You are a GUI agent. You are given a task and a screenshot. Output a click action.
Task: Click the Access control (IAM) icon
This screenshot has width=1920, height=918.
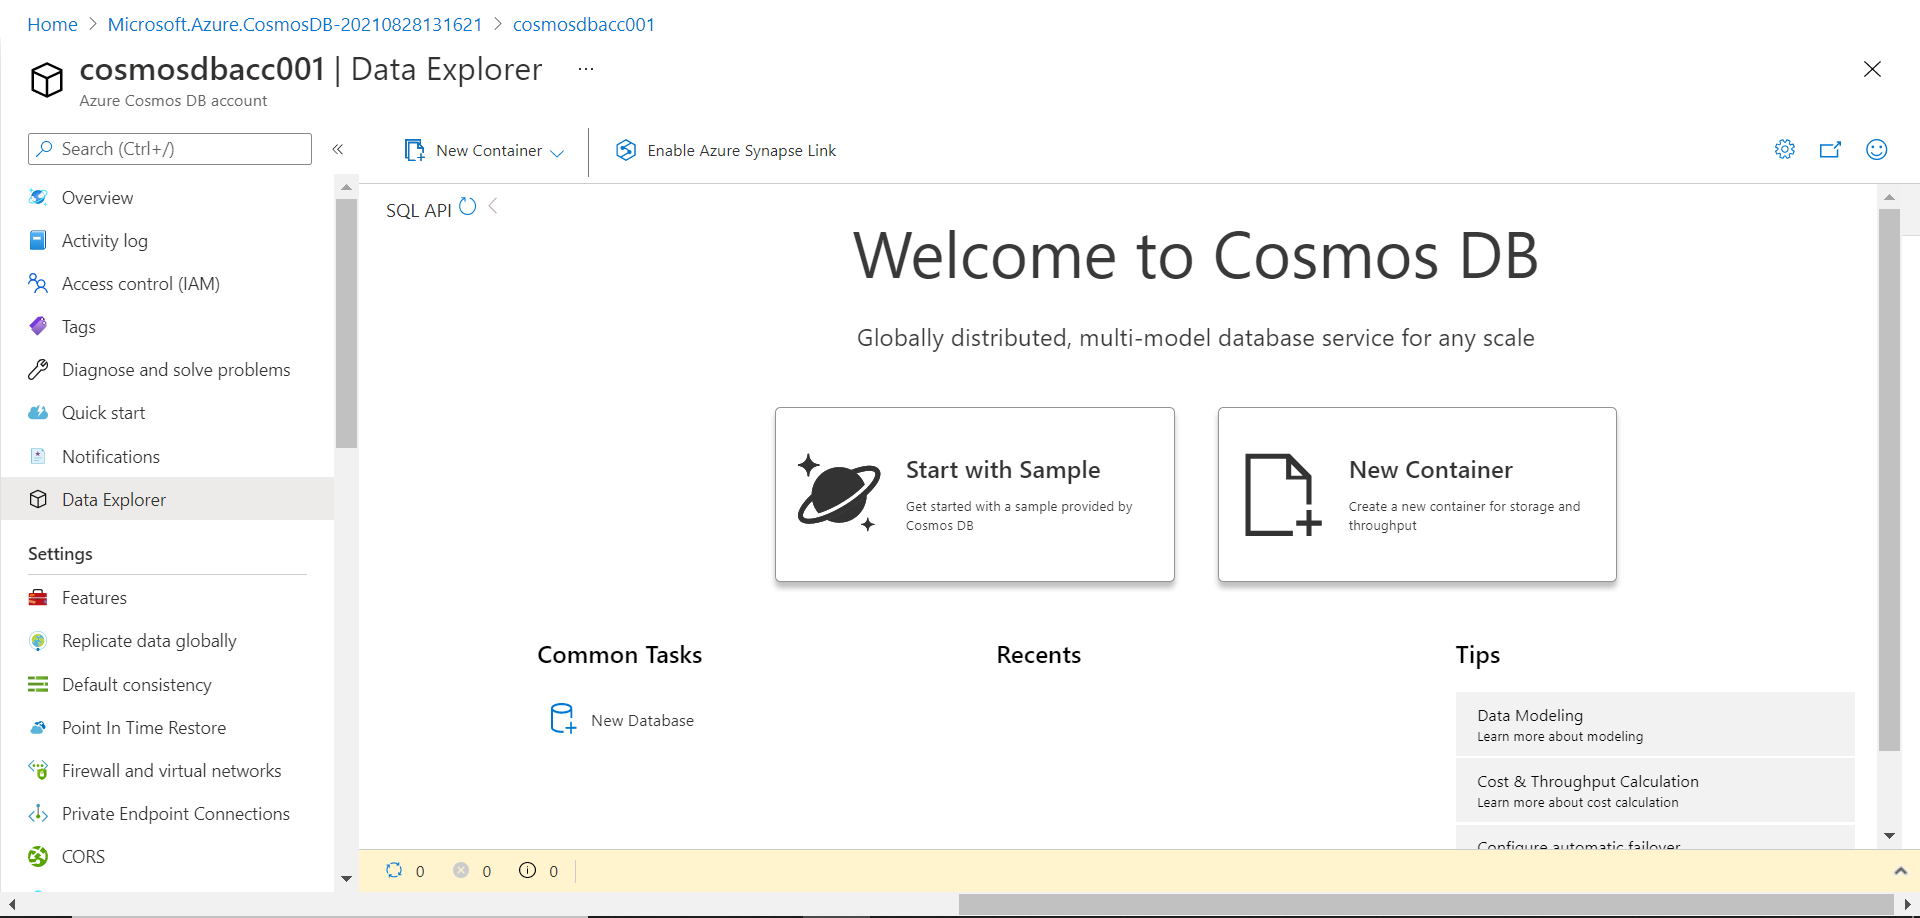pyautogui.click(x=38, y=283)
